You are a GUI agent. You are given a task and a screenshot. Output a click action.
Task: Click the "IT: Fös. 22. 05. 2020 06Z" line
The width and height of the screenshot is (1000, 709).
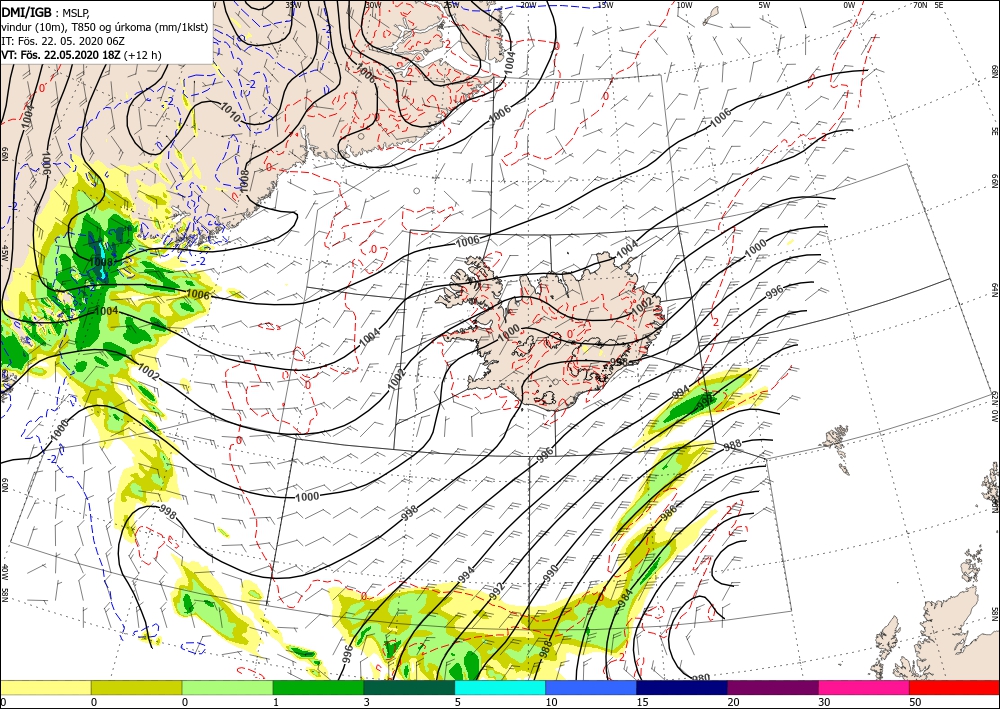pyautogui.click(x=62, y=41)
